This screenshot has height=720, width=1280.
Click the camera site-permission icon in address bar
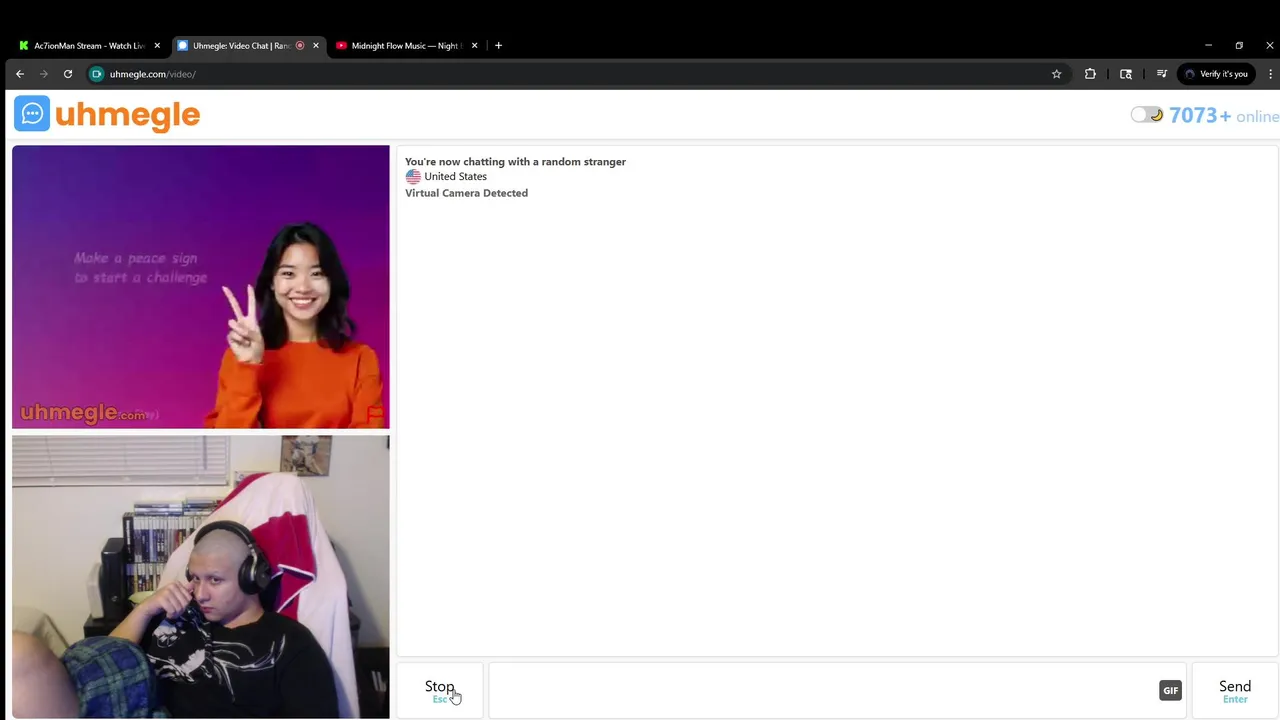(97, 74)
